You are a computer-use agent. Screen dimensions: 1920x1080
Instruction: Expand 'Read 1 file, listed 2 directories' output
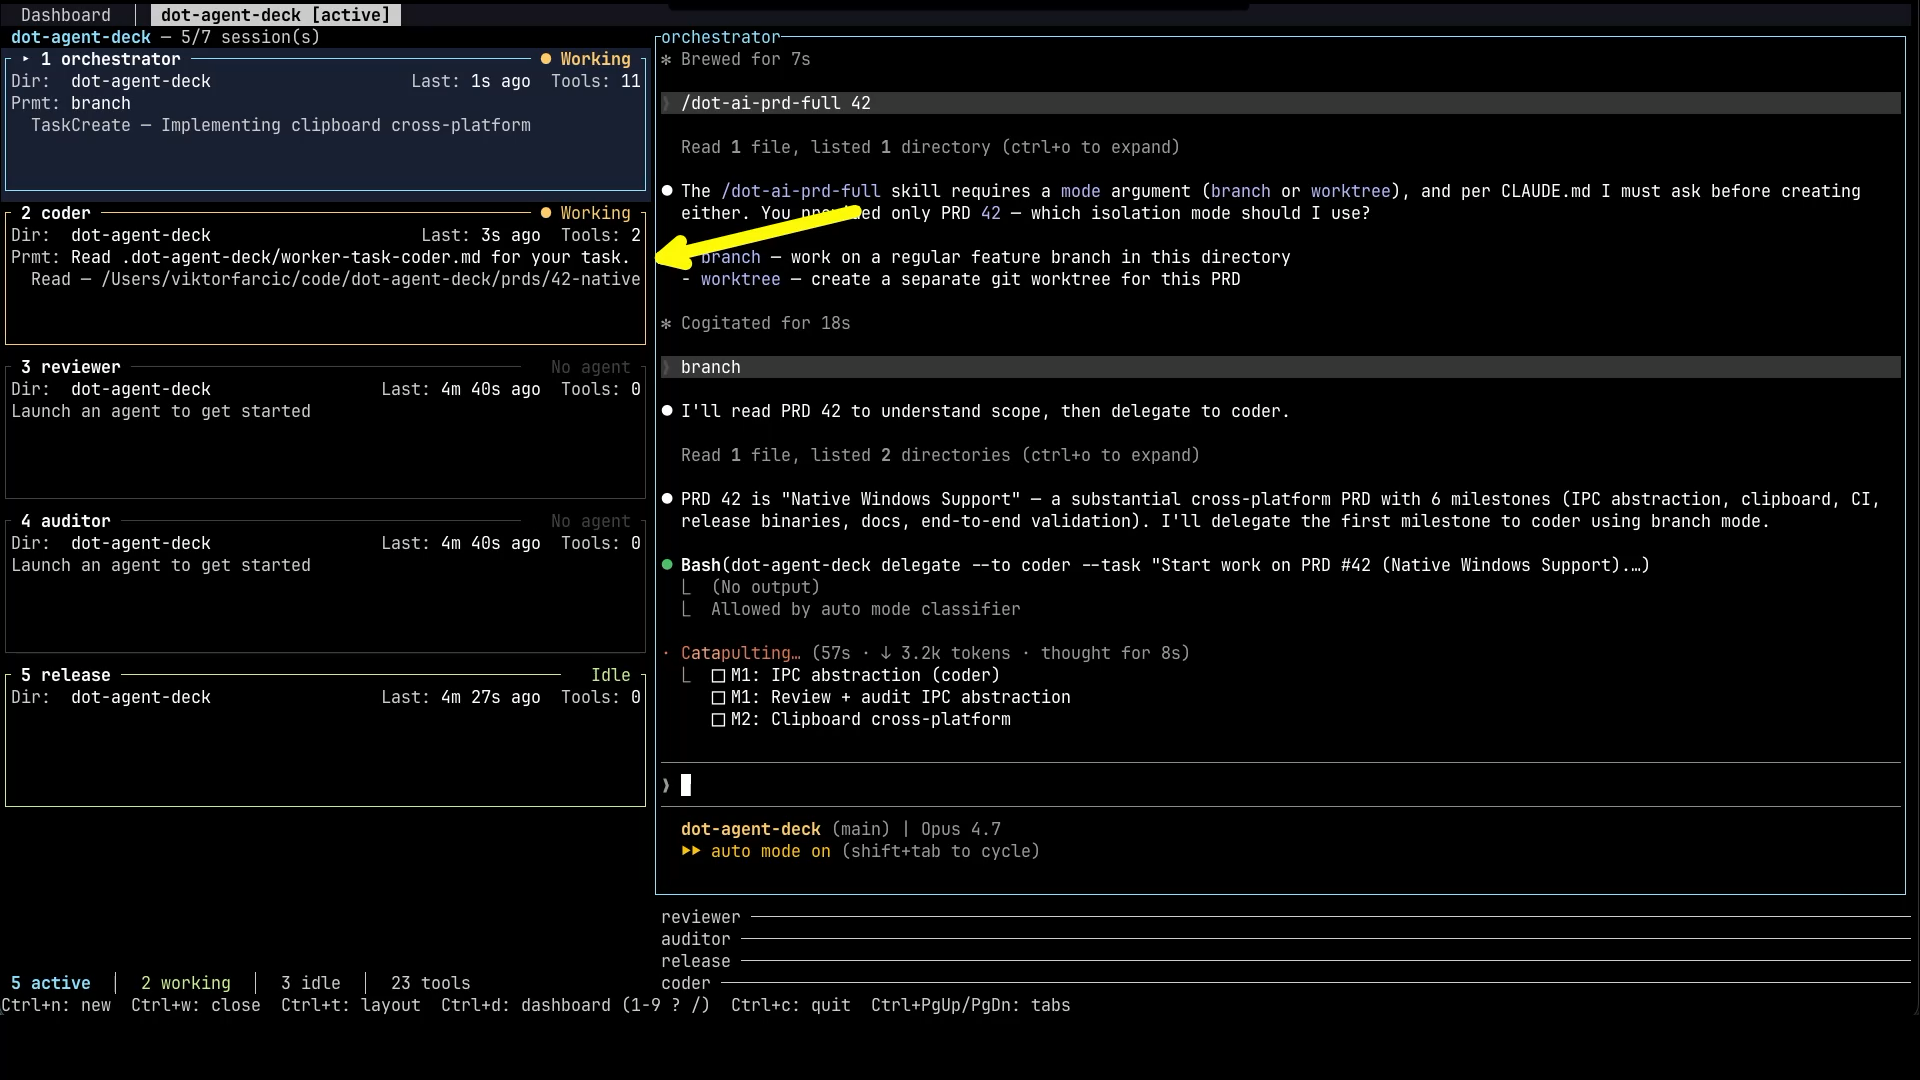[x=940, y=455]
